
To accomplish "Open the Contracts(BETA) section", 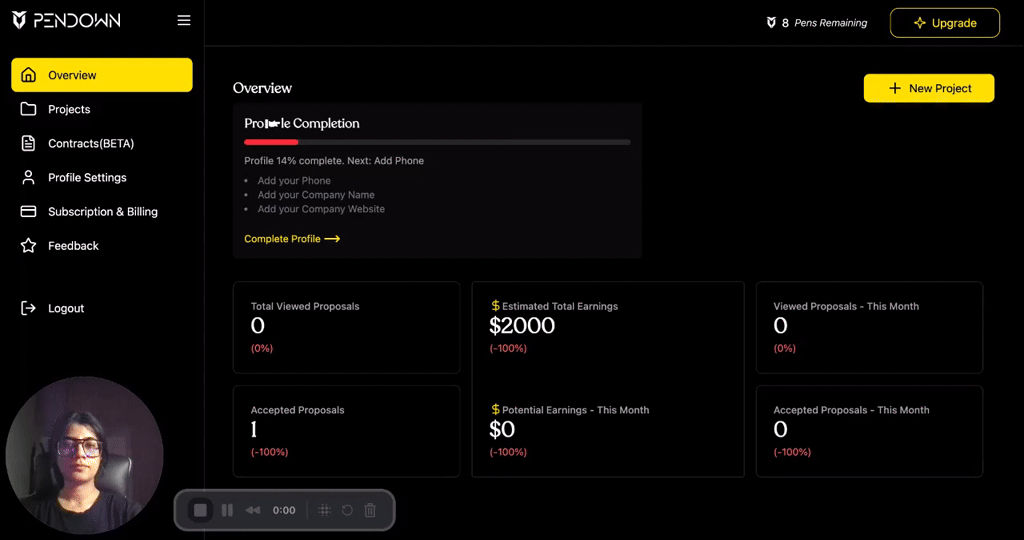I will click(90, 143).
